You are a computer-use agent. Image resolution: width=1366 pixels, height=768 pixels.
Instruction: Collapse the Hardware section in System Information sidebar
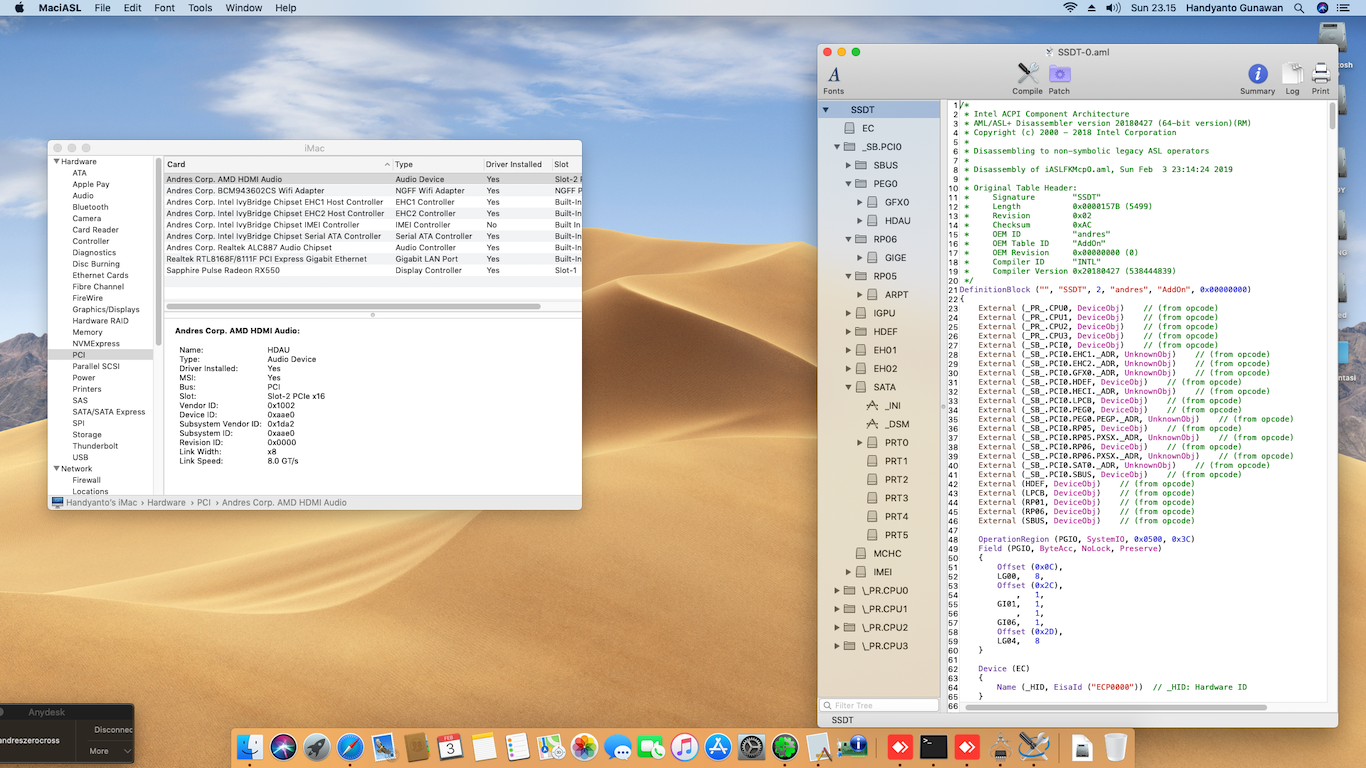click(56, 162)
